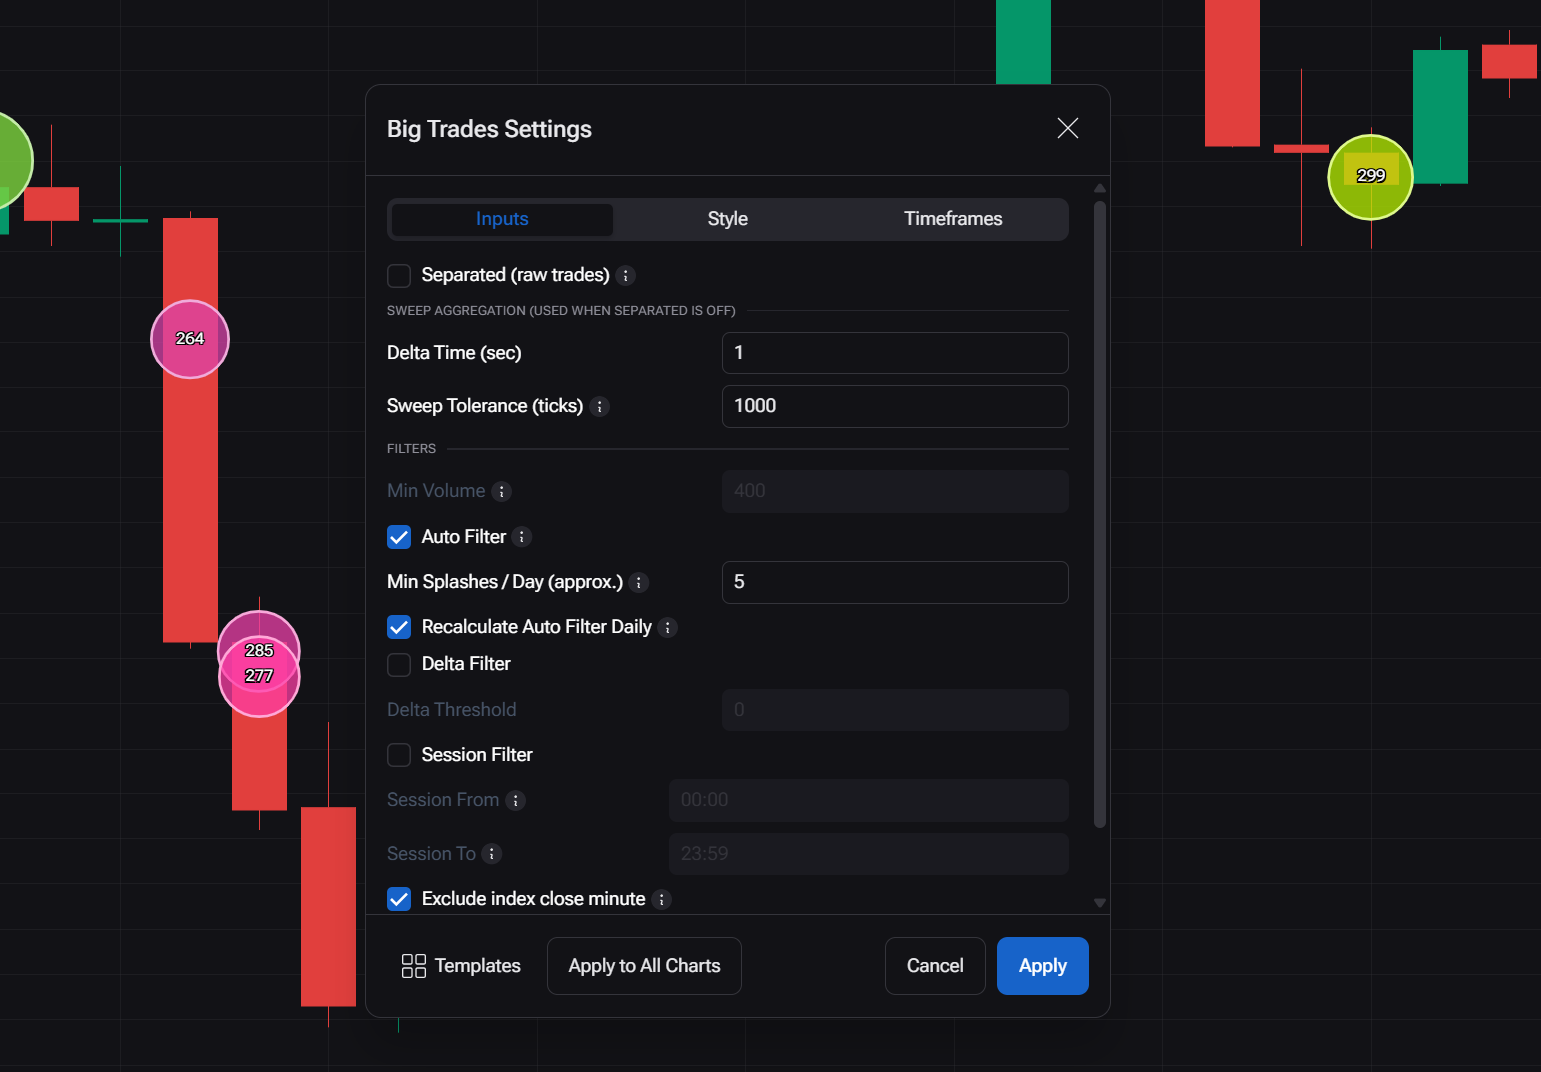Click the Delta Threshold value field
The height and width of the screenshot is (1072, 1541).
tap(895, 710)
